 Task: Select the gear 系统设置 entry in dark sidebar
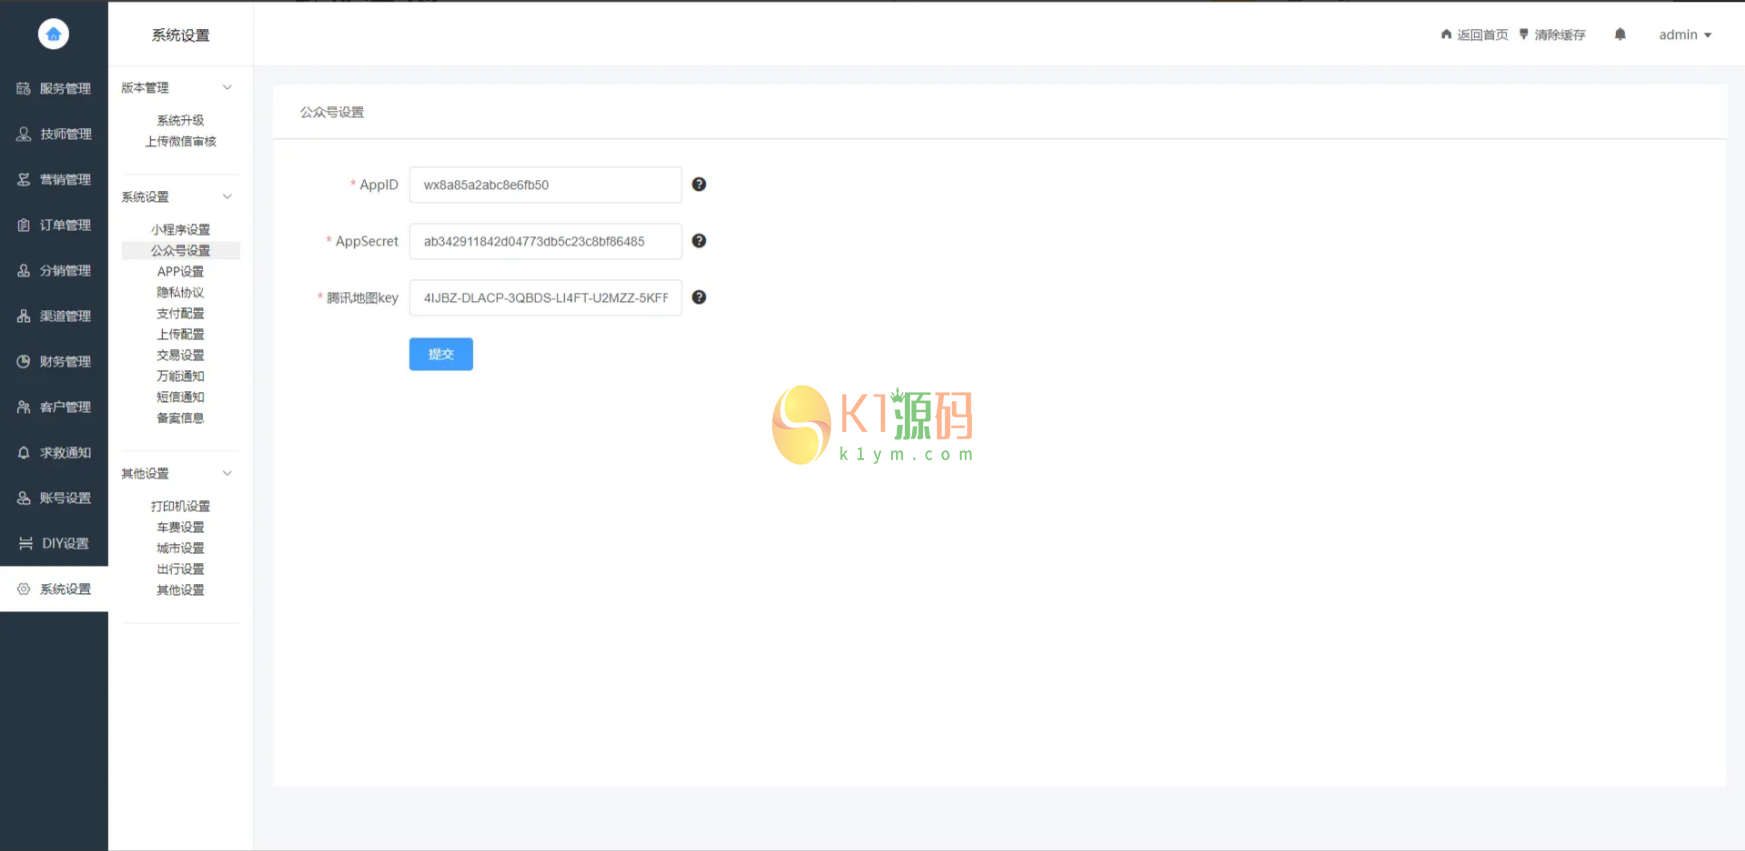pos(54,589)
